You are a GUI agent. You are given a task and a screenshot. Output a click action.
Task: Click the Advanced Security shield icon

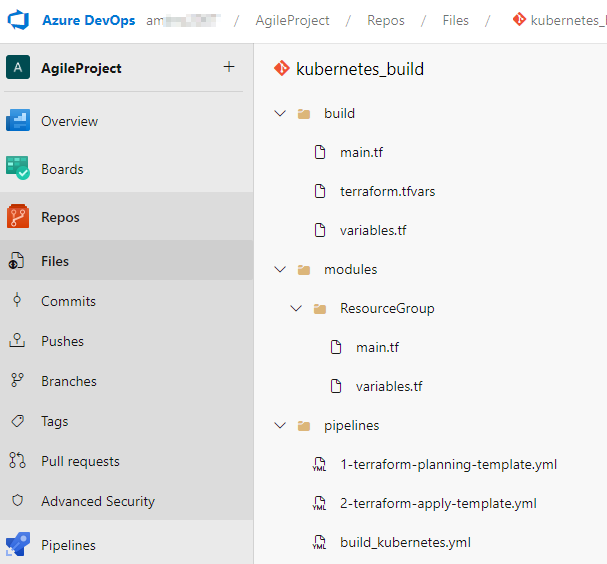pyautogui.click(x=17, y=501)
